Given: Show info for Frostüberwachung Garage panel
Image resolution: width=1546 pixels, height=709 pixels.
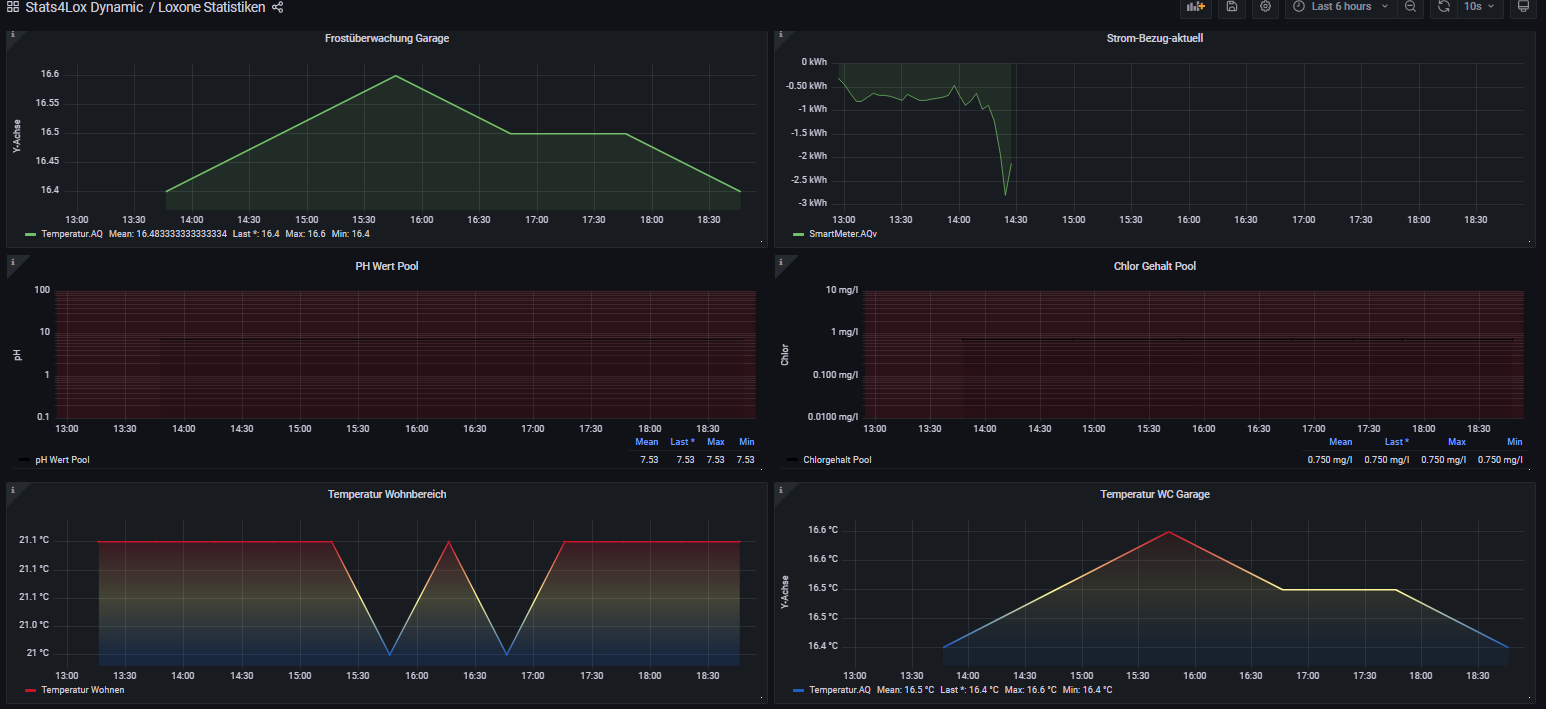Looking at the screenshot, I should [x=12, y=35].
